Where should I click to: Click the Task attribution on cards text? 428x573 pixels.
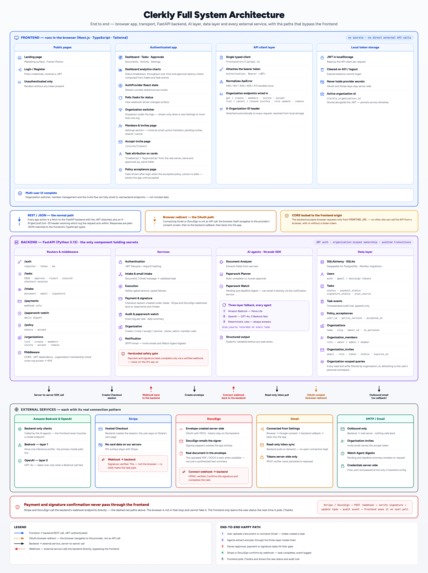click(141, 153)
